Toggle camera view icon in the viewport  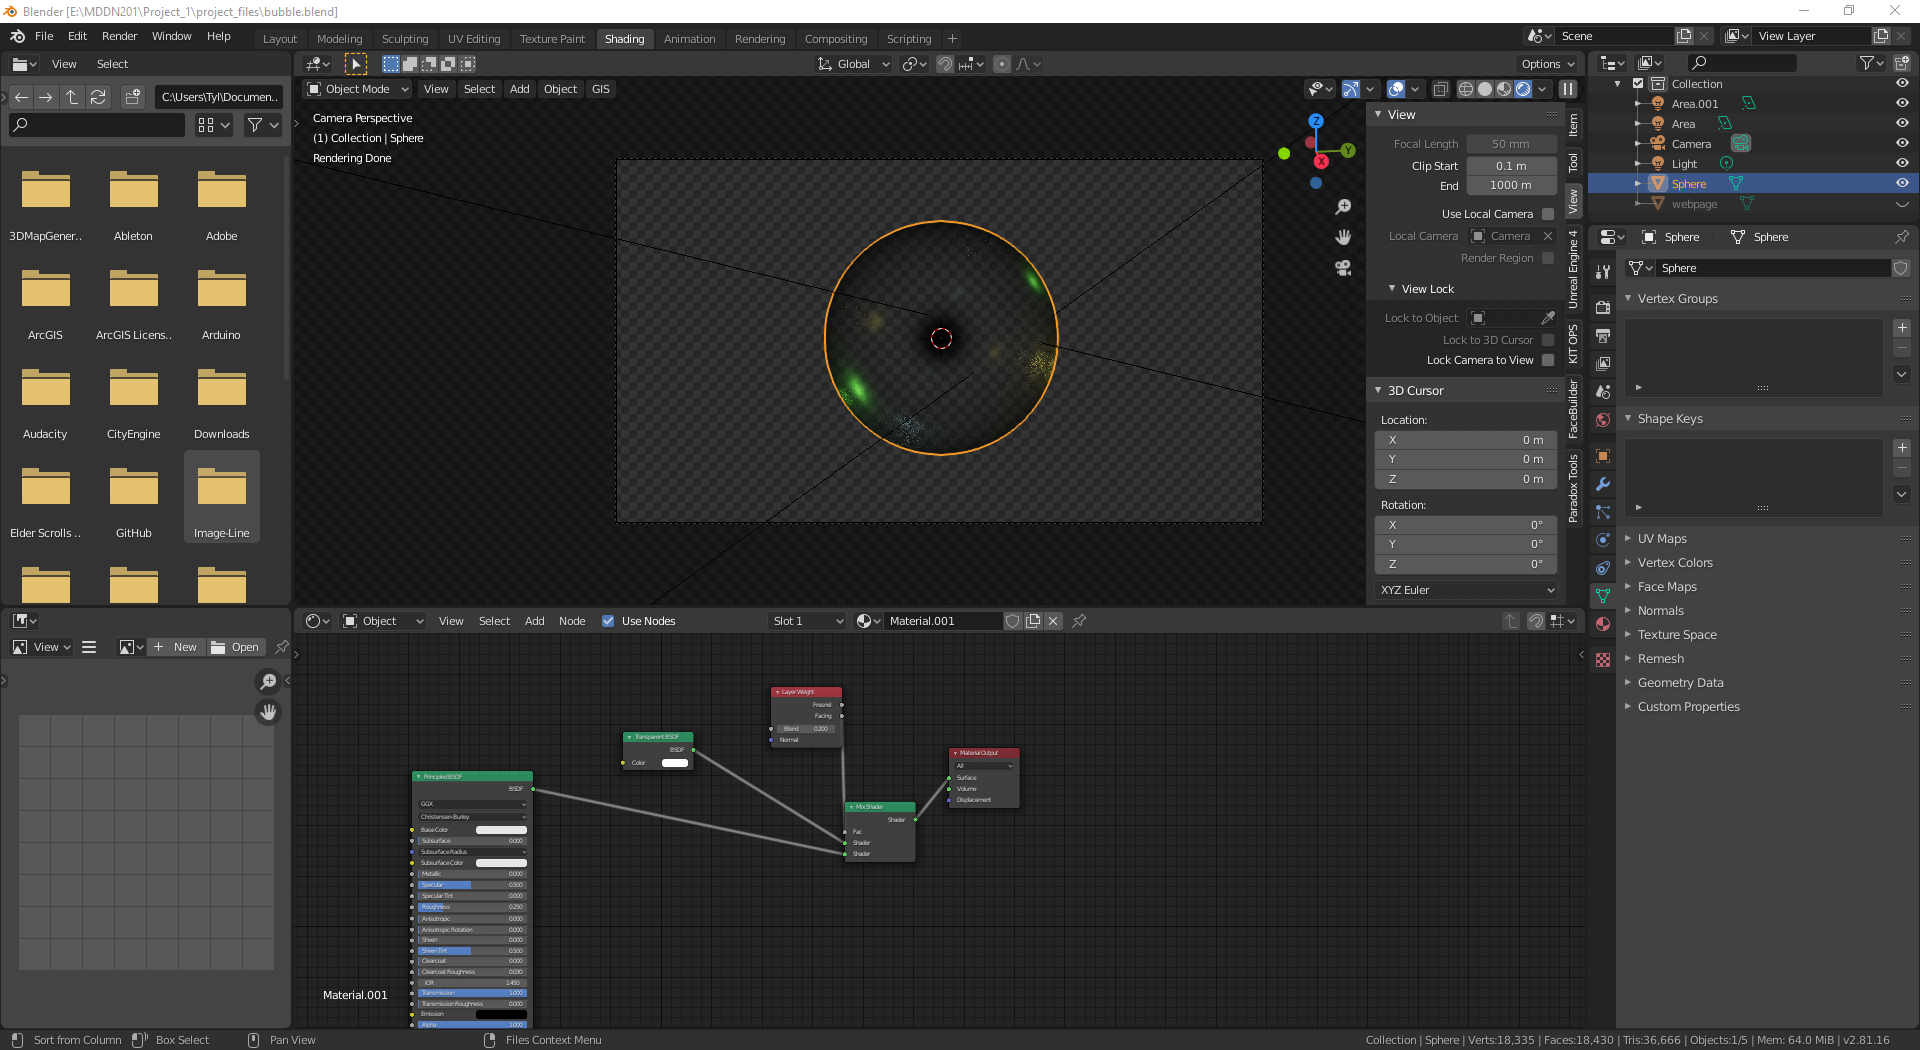click(x=1343, y=268)
